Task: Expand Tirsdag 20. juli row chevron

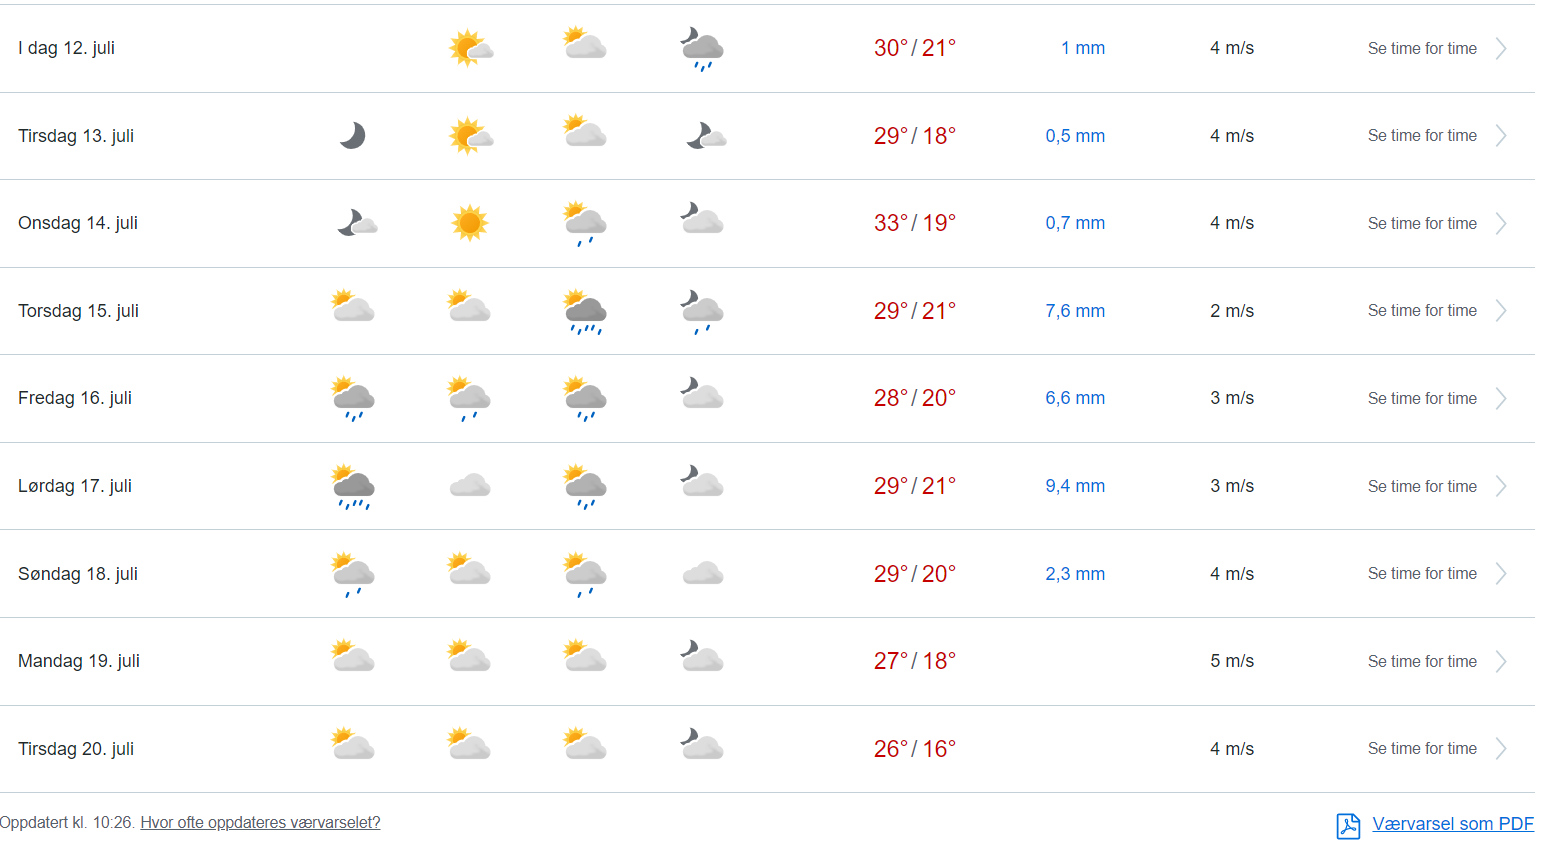Action: (1500, 749)
